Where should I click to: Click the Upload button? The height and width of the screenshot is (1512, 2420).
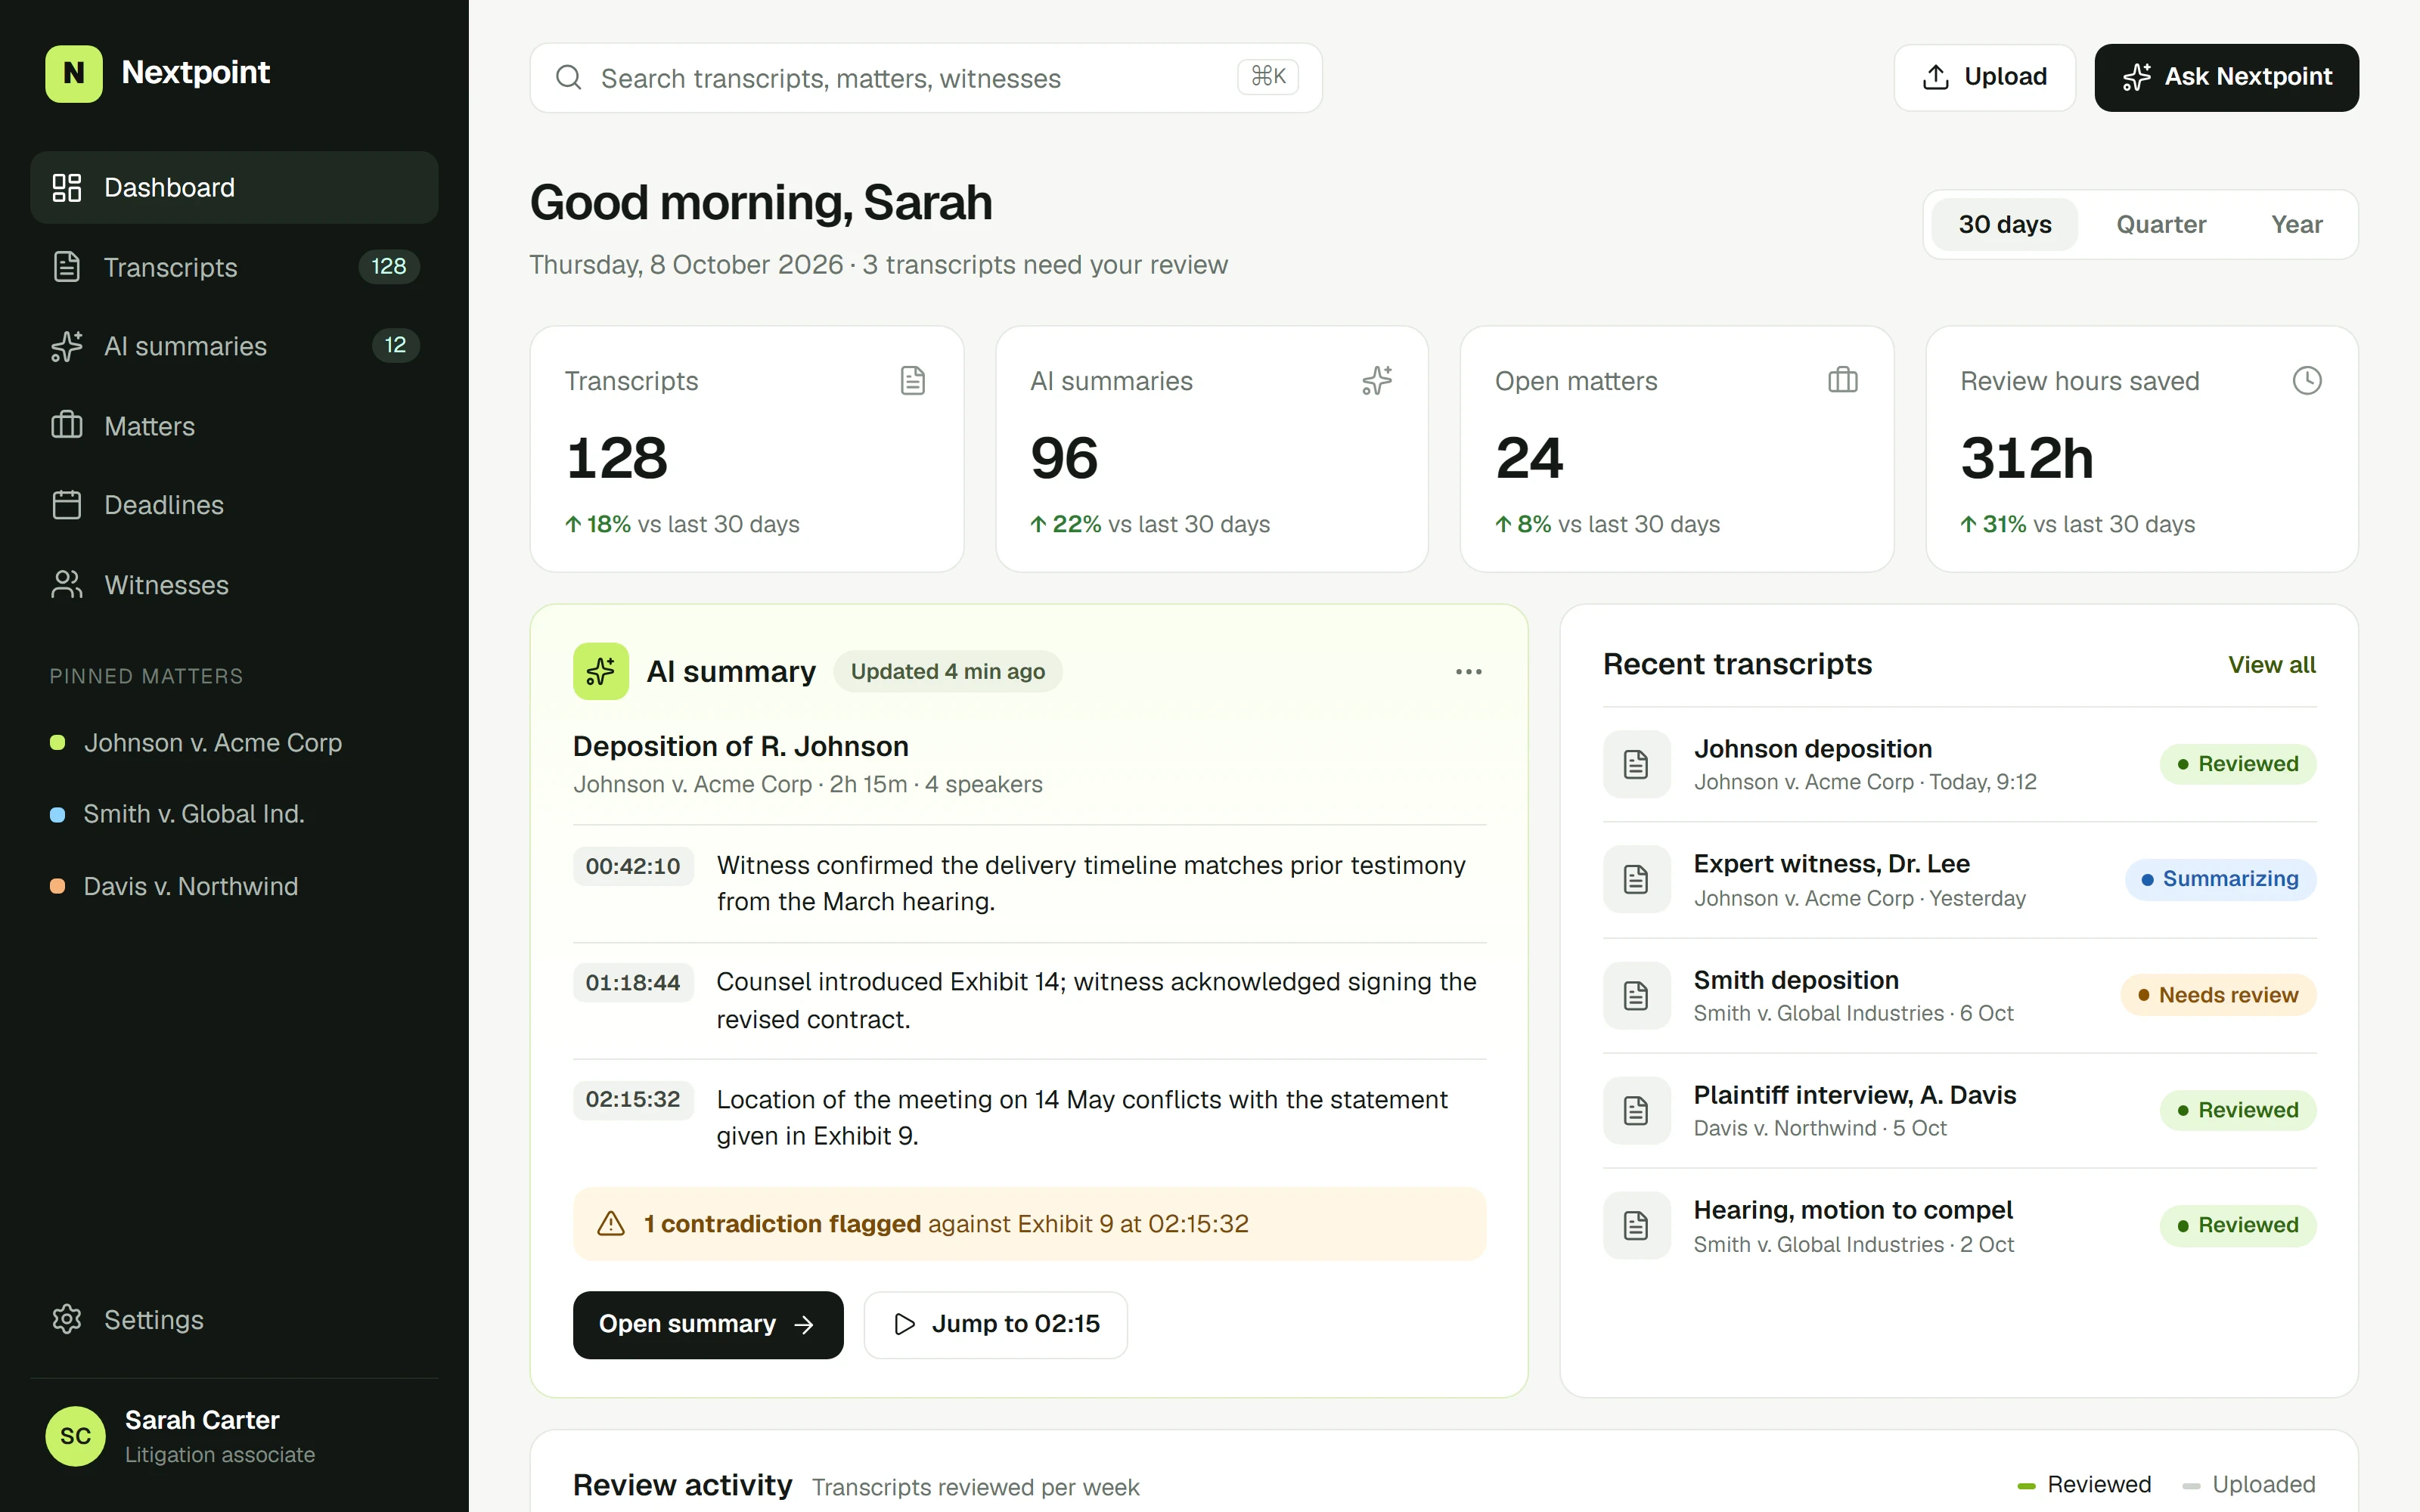1984,77
